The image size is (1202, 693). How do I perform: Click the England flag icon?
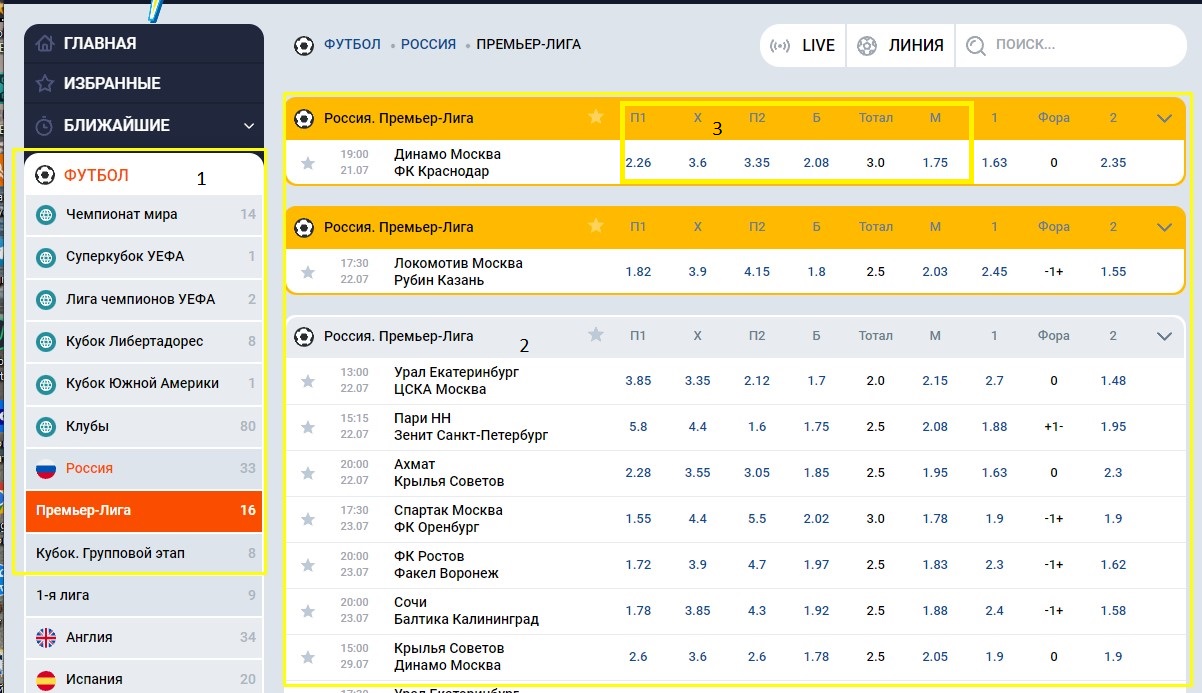point(46,637)
